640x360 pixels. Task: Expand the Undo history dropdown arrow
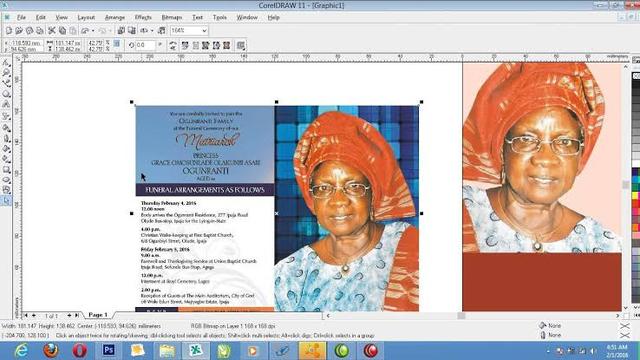pyautogui.click(x=93, y=31)
